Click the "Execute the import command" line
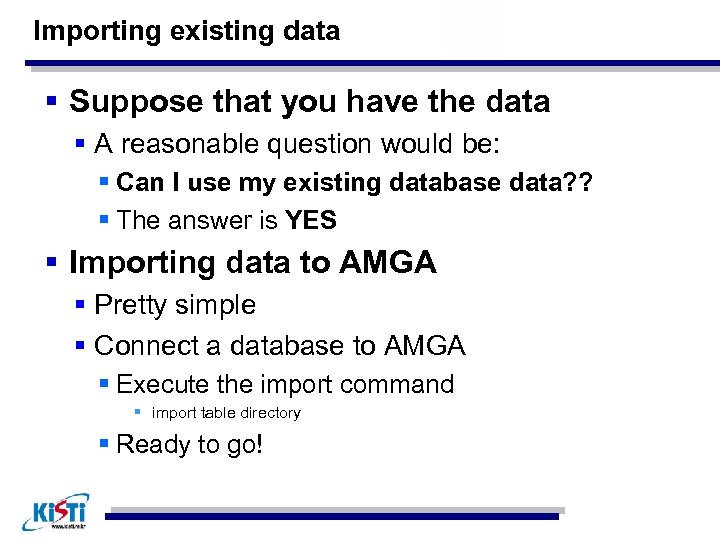 click(x=286, y=384)
